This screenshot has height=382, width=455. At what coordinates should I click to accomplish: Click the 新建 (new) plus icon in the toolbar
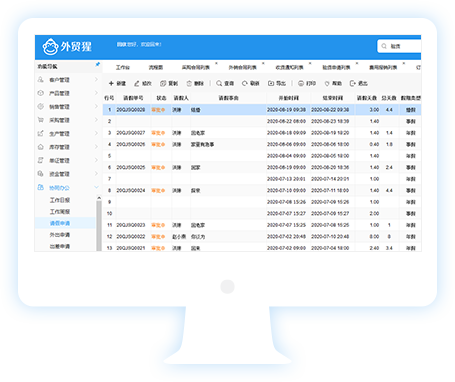[111, 83]
